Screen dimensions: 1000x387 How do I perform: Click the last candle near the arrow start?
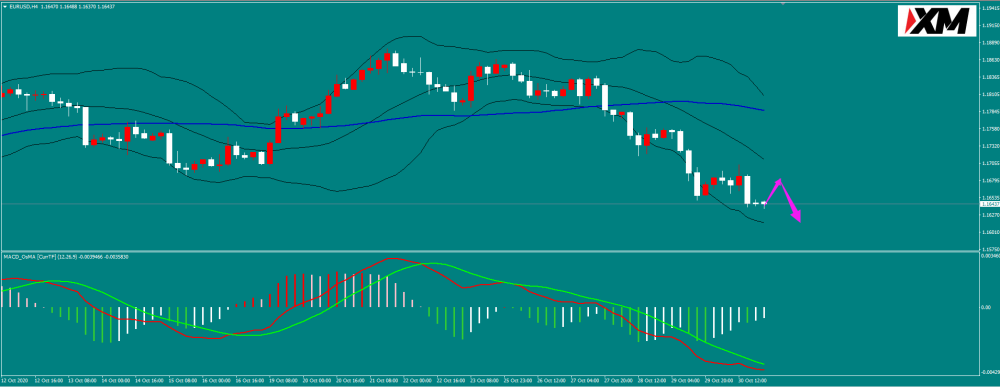click(764, 203)
